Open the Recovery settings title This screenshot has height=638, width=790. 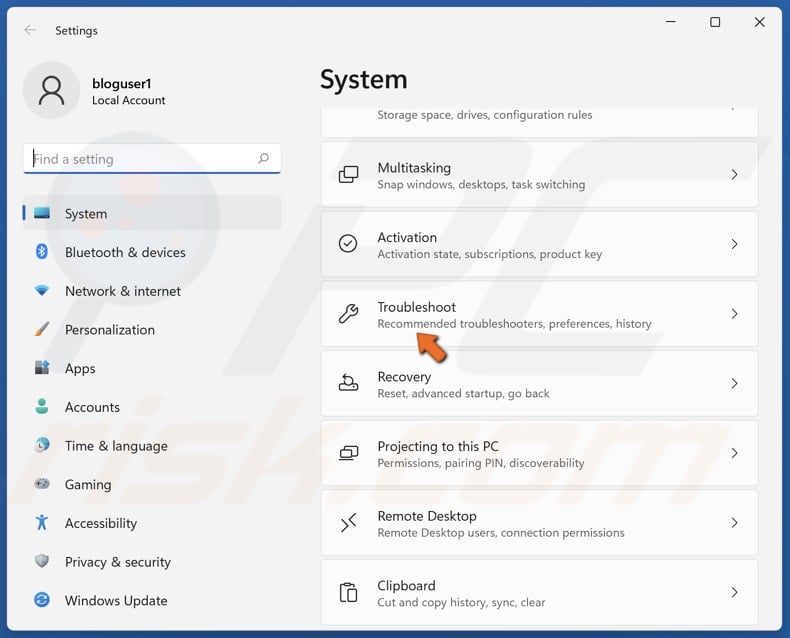[404, 376]
